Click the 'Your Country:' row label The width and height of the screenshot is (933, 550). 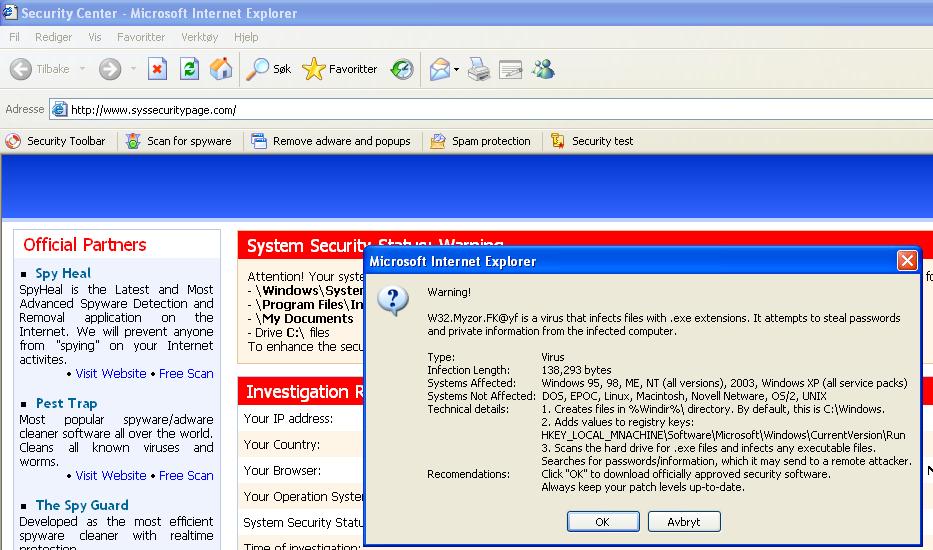(x=281, y=445)
